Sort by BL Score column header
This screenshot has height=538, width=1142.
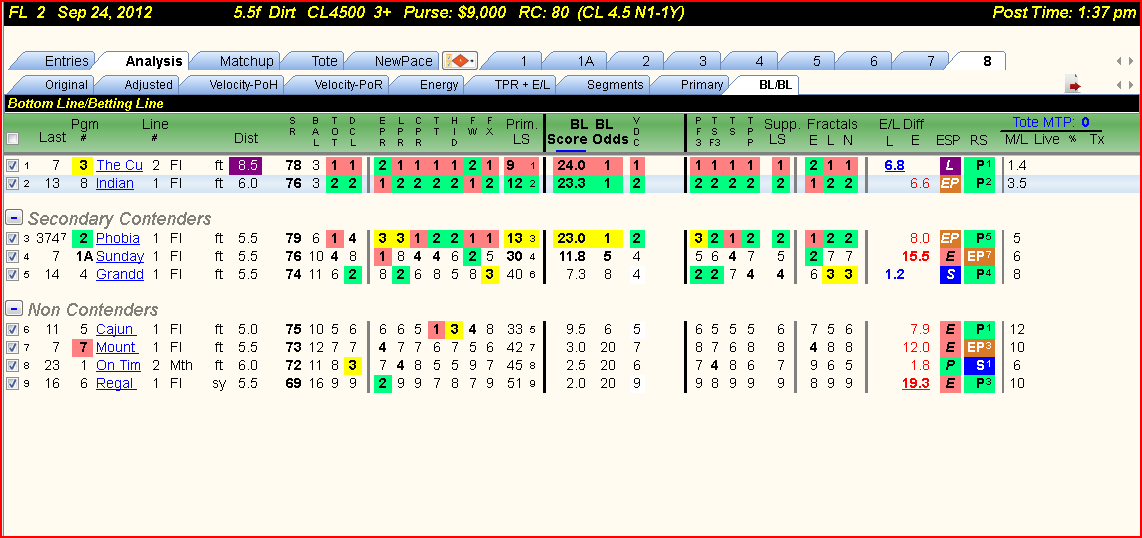566,132
